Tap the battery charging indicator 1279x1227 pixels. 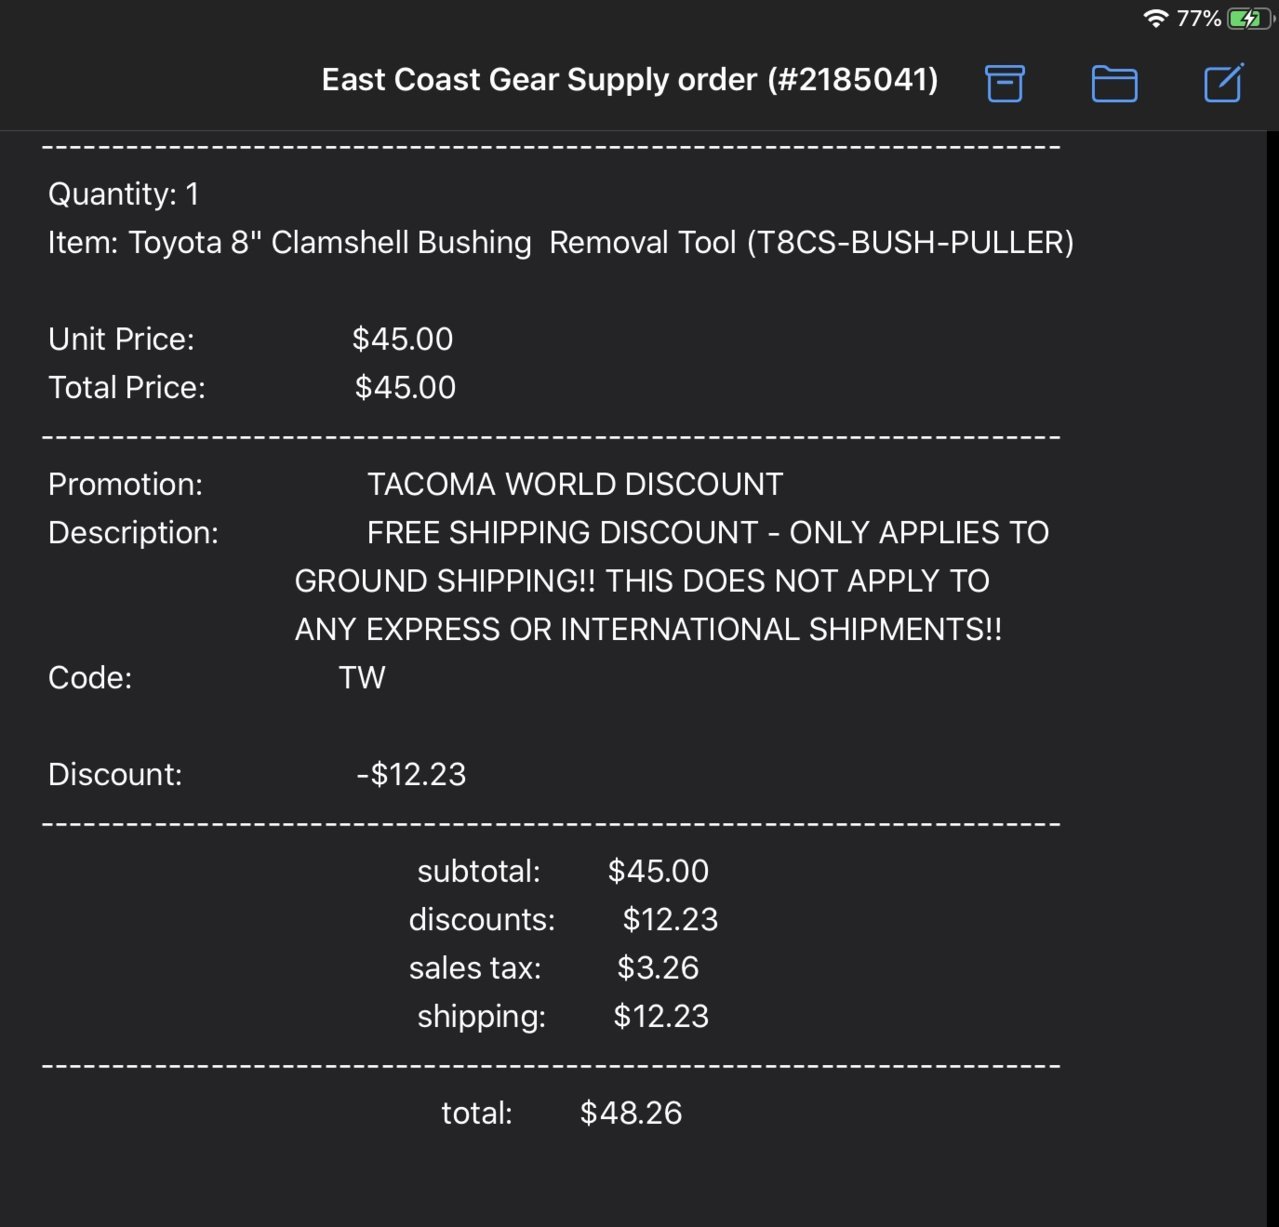1249,18
